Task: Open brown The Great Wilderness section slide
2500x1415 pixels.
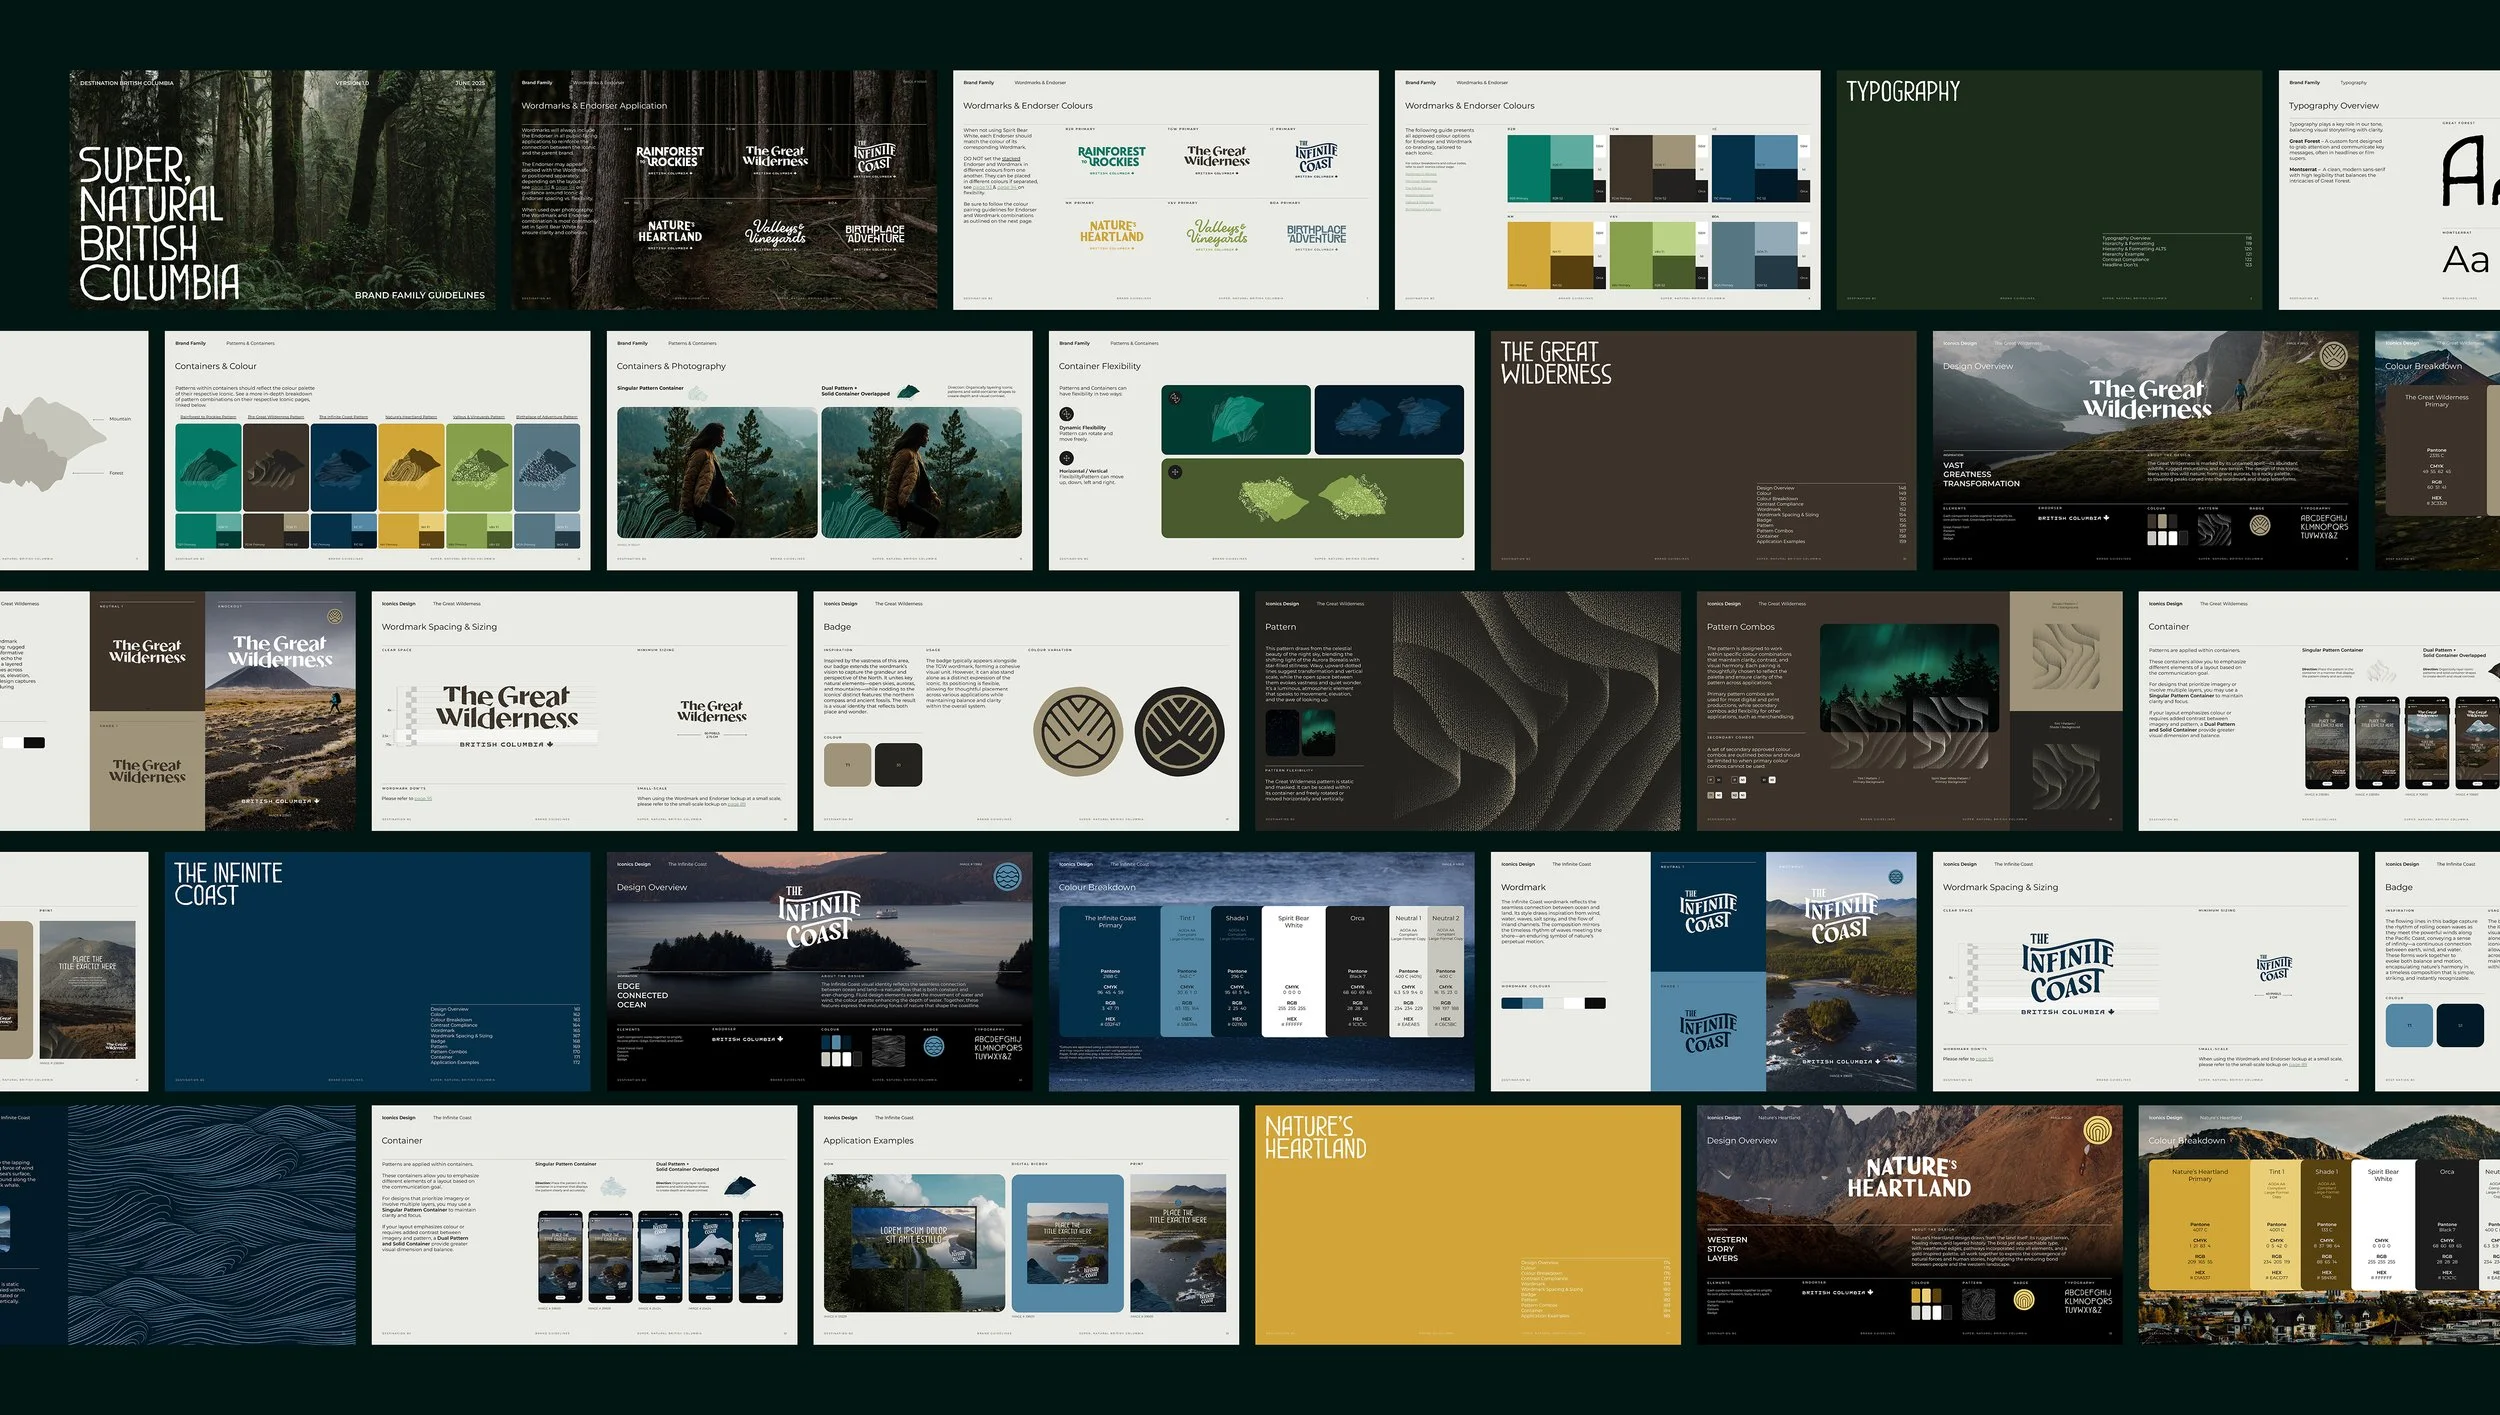Action: click(x=1703, y=451)
